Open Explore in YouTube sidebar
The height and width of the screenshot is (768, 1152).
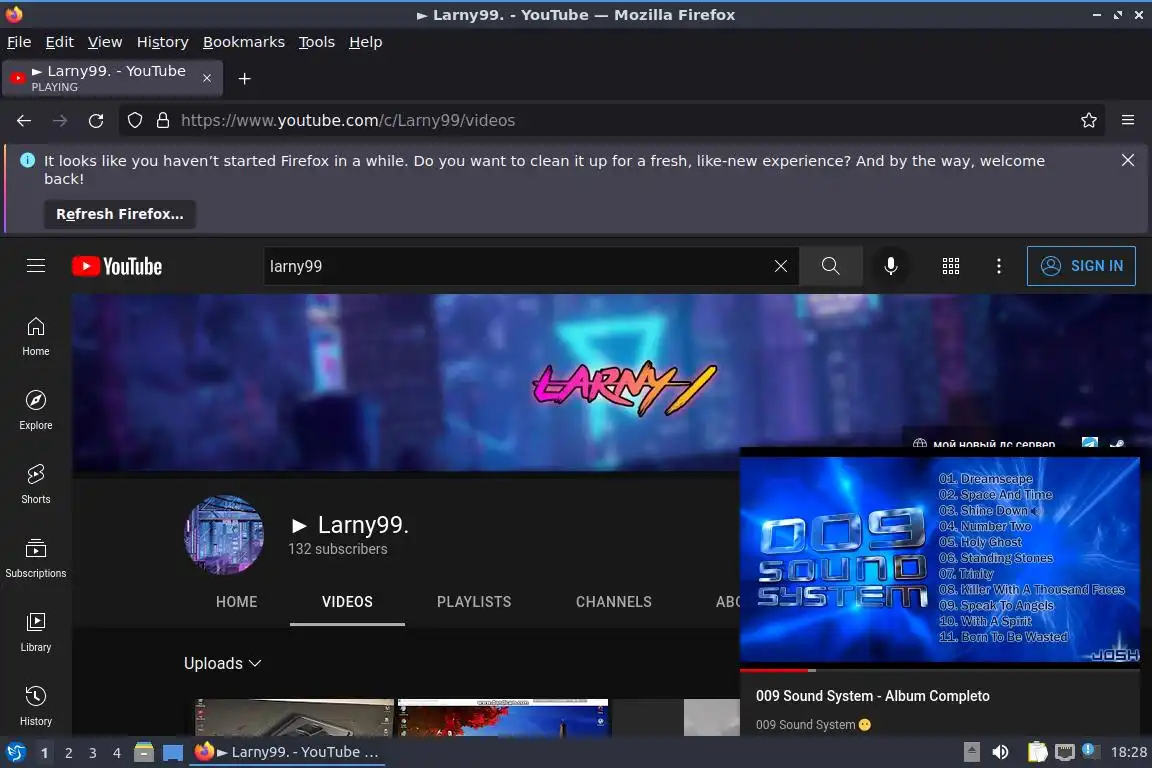[36, 410]
